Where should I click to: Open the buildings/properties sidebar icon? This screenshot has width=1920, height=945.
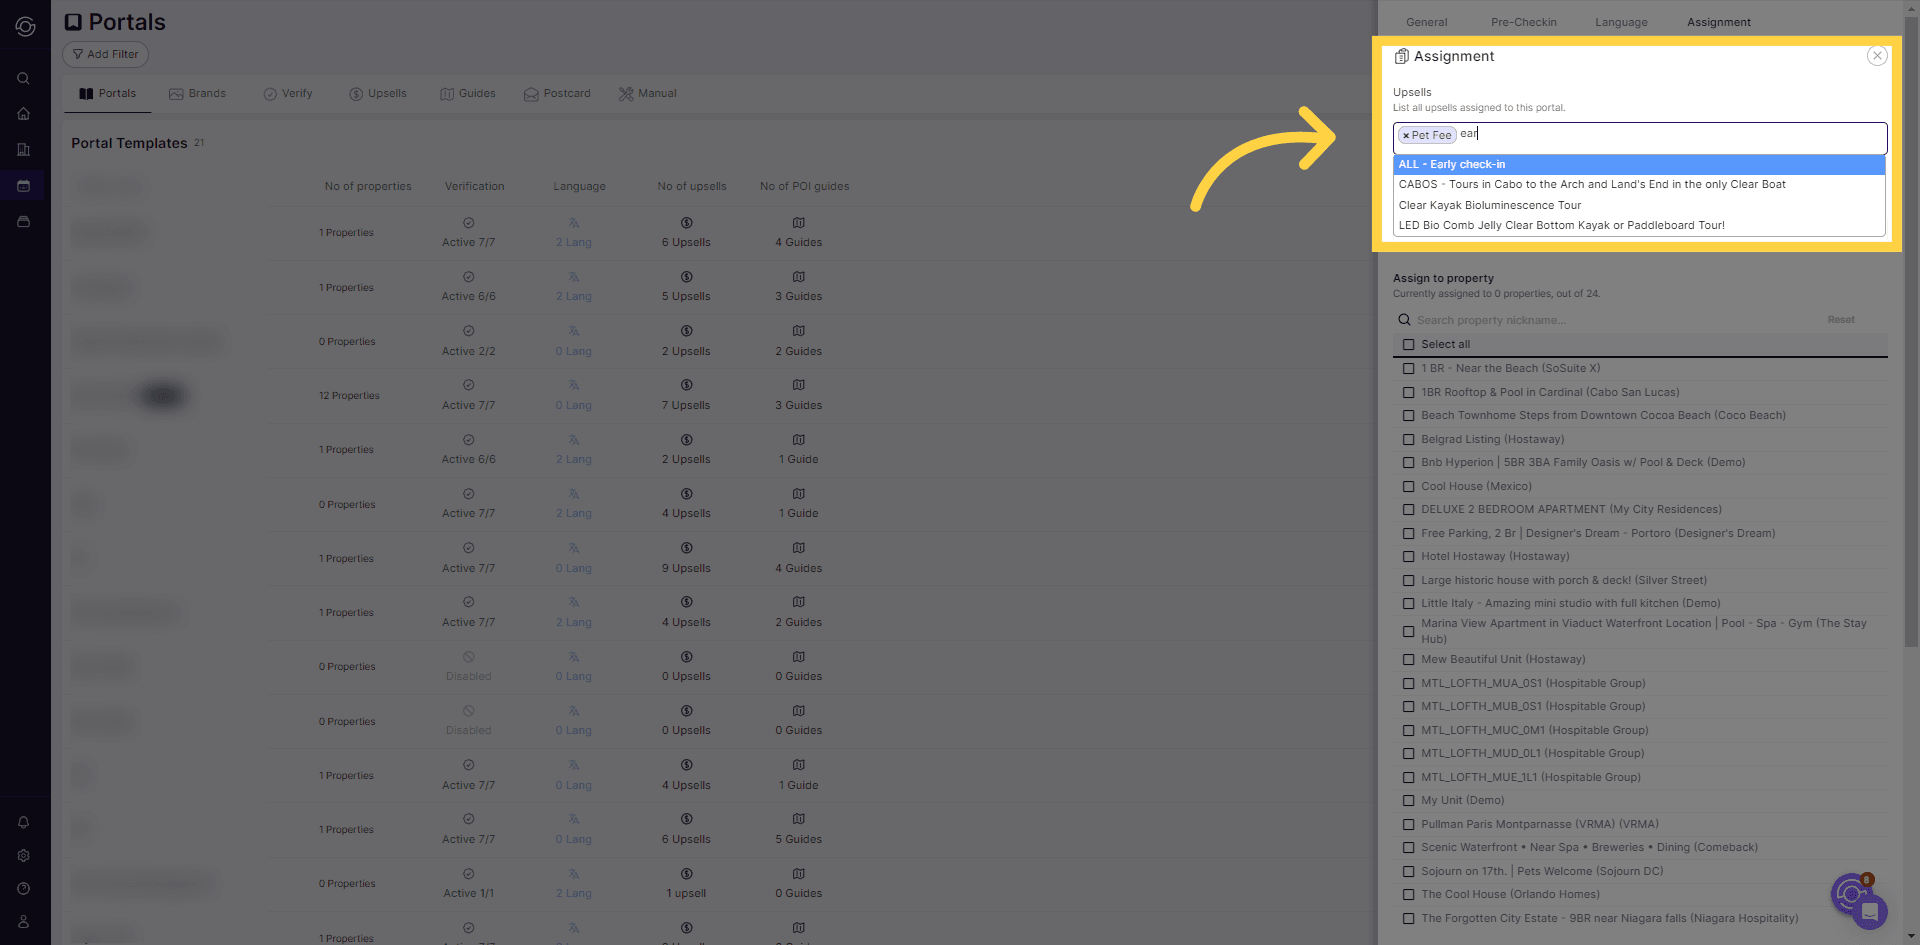[23, 150]
